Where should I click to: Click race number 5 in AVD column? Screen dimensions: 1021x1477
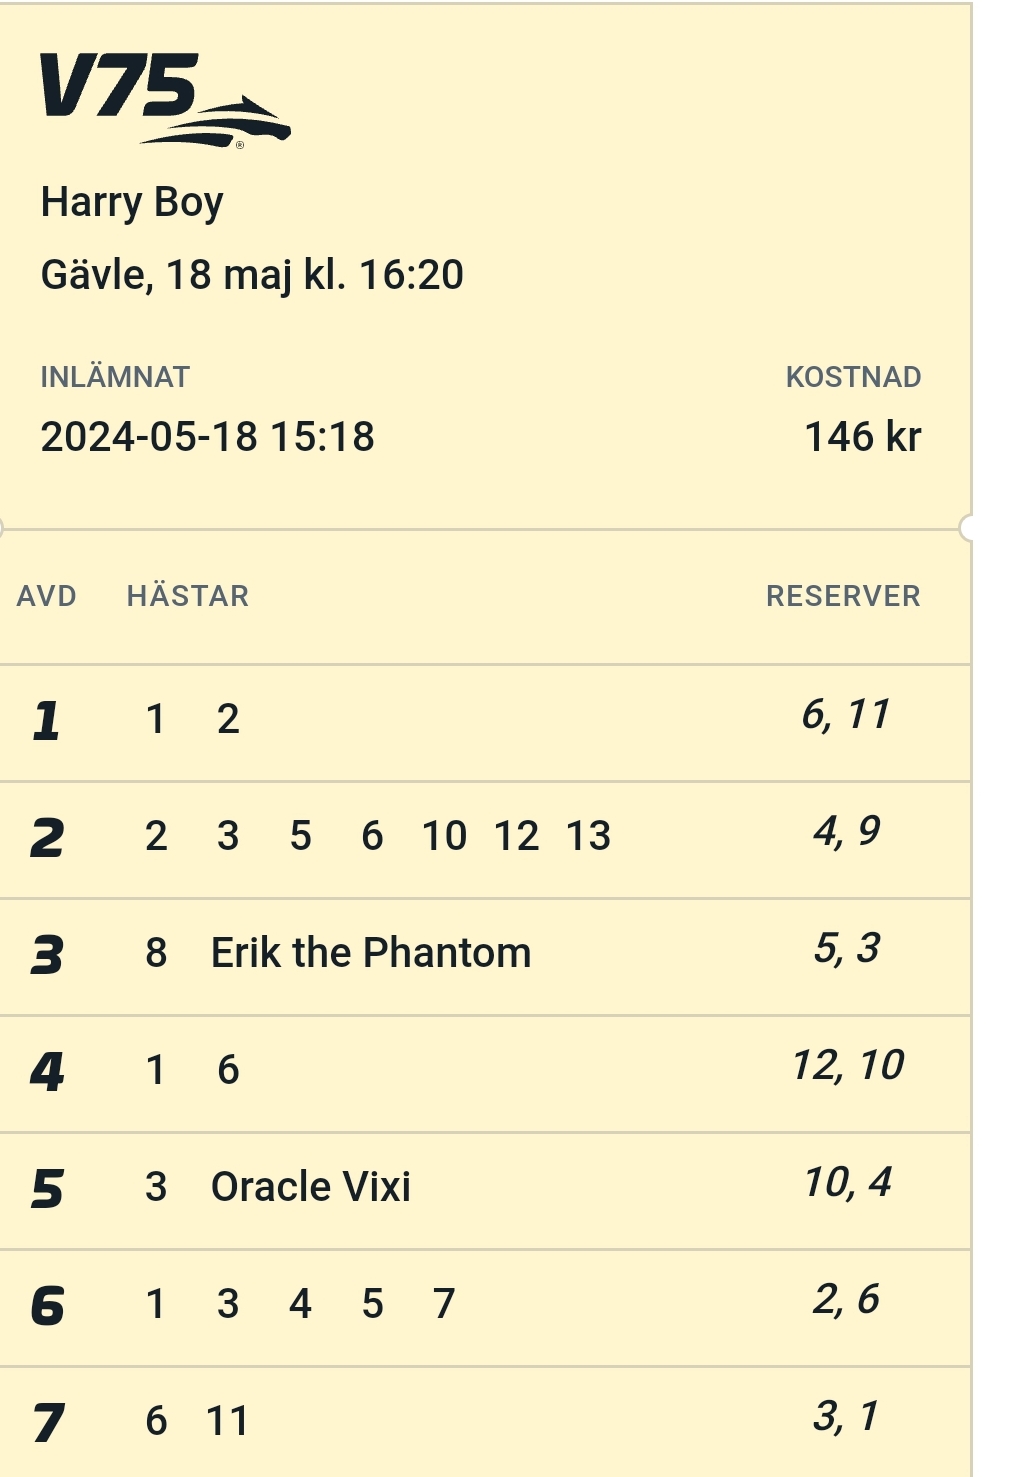[47, 1189]
